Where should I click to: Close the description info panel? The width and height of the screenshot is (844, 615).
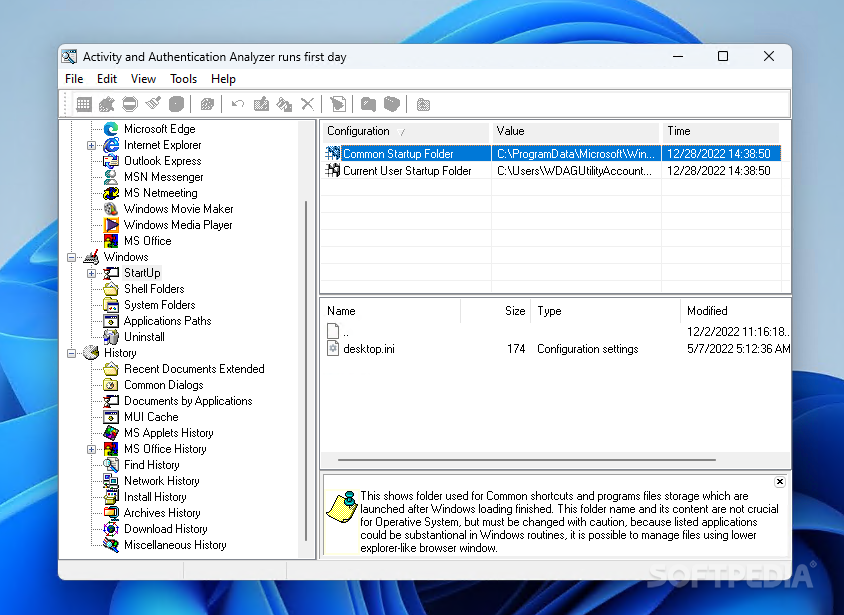tap(779, 482)
